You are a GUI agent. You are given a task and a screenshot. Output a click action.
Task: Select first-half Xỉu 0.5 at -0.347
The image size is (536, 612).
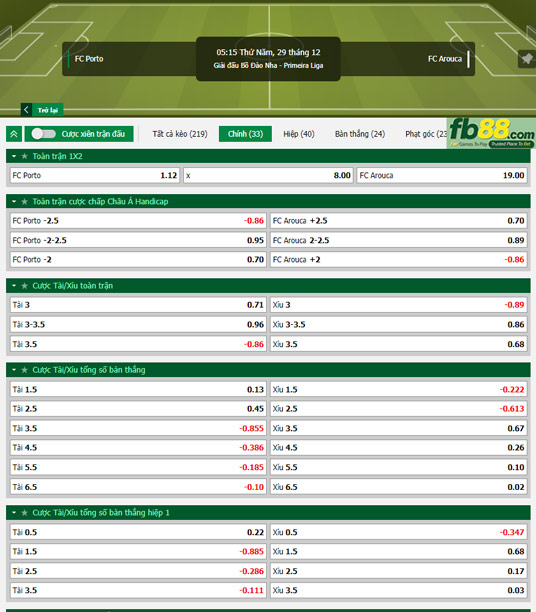click(x=399, y=532)
